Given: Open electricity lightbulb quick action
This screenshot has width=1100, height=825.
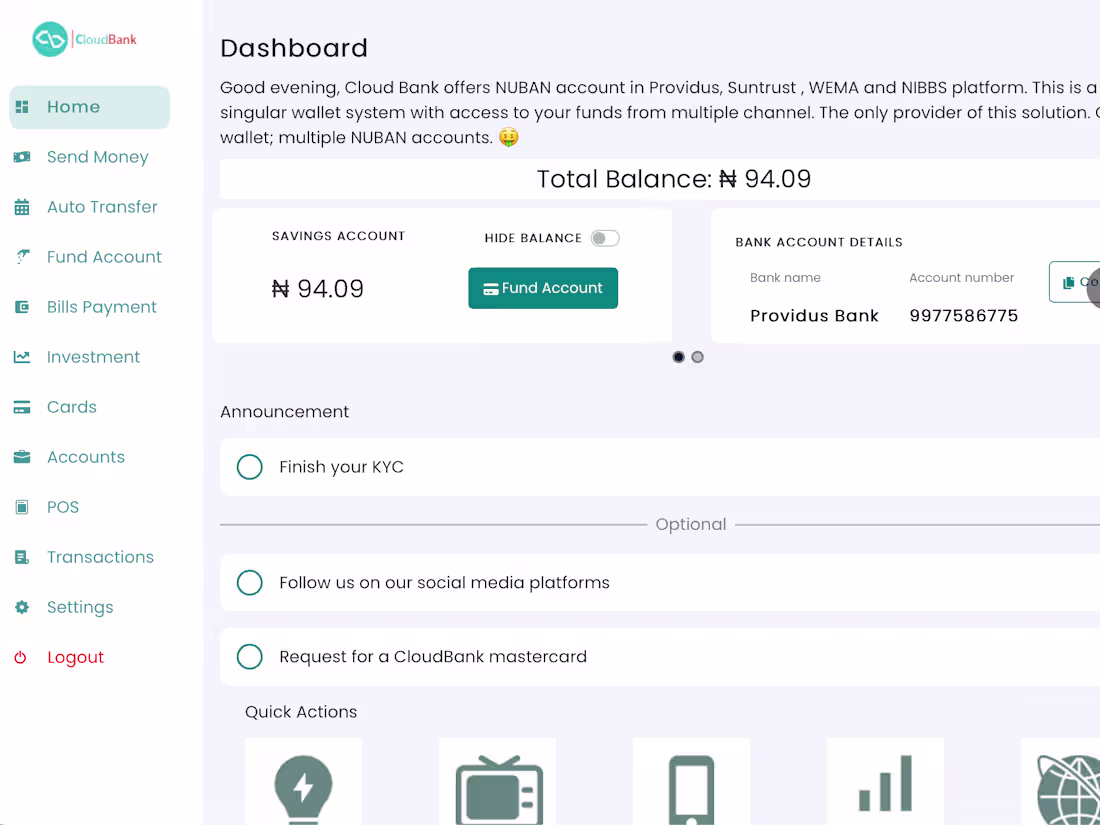Looking at the screenshot, I should tap(303, 782).
